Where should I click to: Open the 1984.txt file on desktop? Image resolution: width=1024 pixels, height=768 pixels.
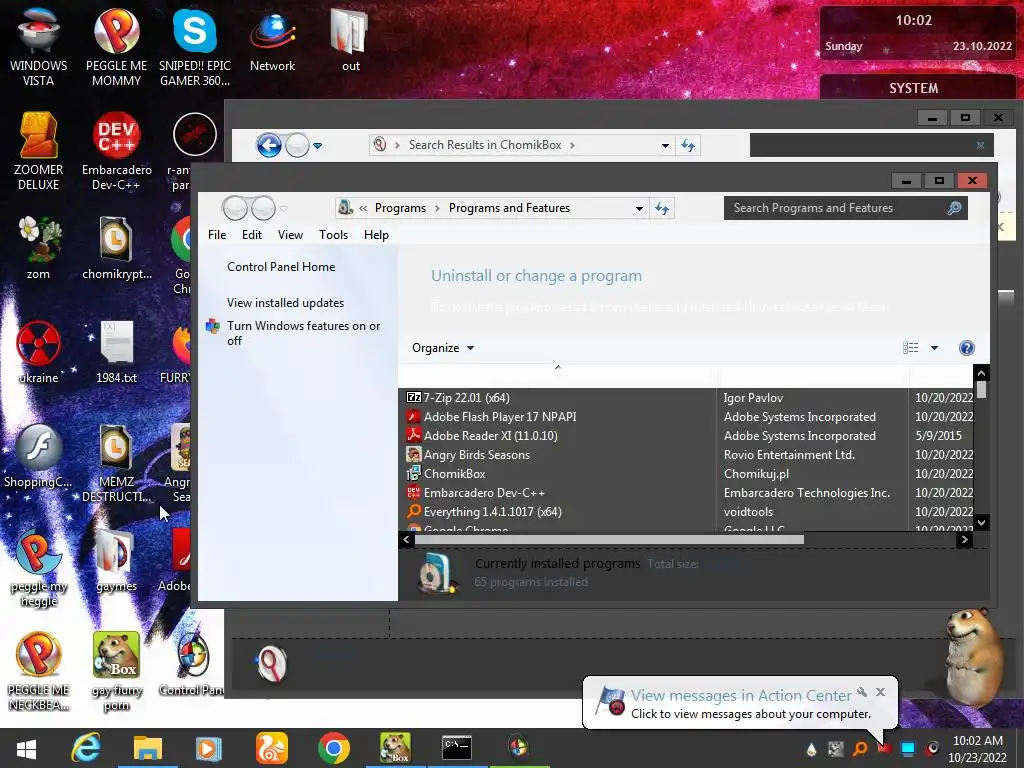(116, 351)
